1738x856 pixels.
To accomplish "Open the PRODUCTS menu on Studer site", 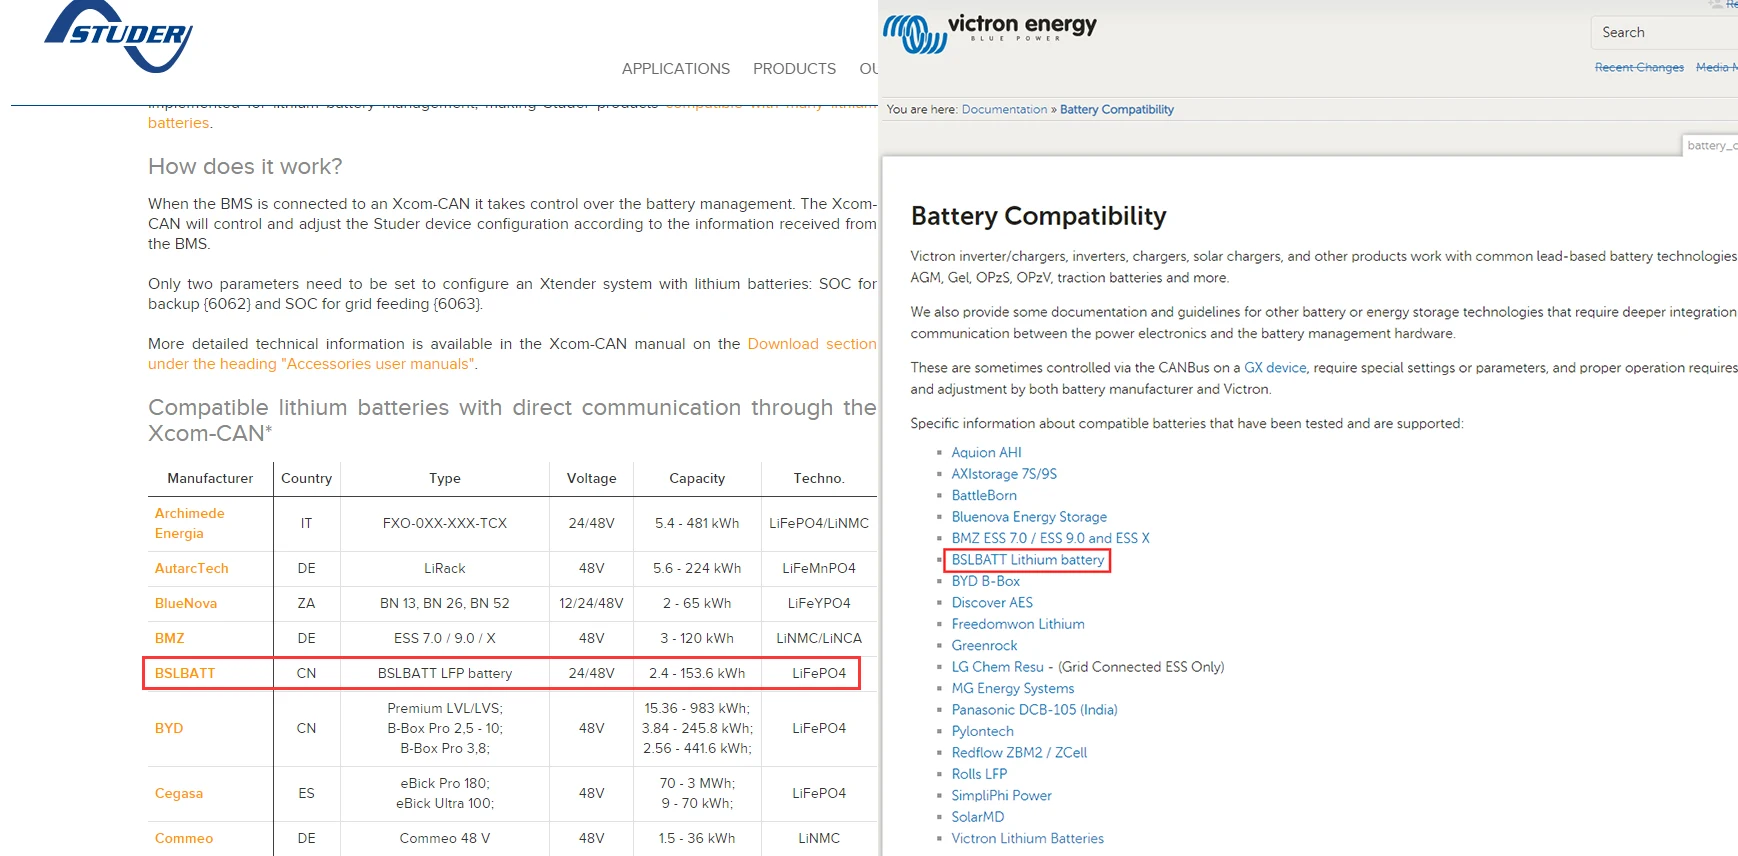I will (x=794, y=69).
